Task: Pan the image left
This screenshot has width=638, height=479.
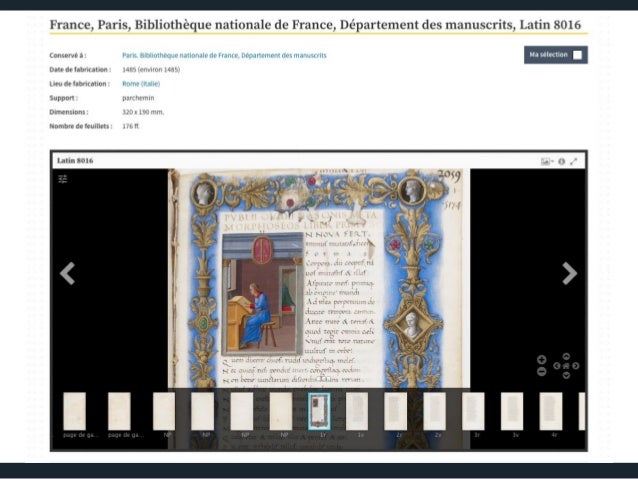Action: [557, 366]
